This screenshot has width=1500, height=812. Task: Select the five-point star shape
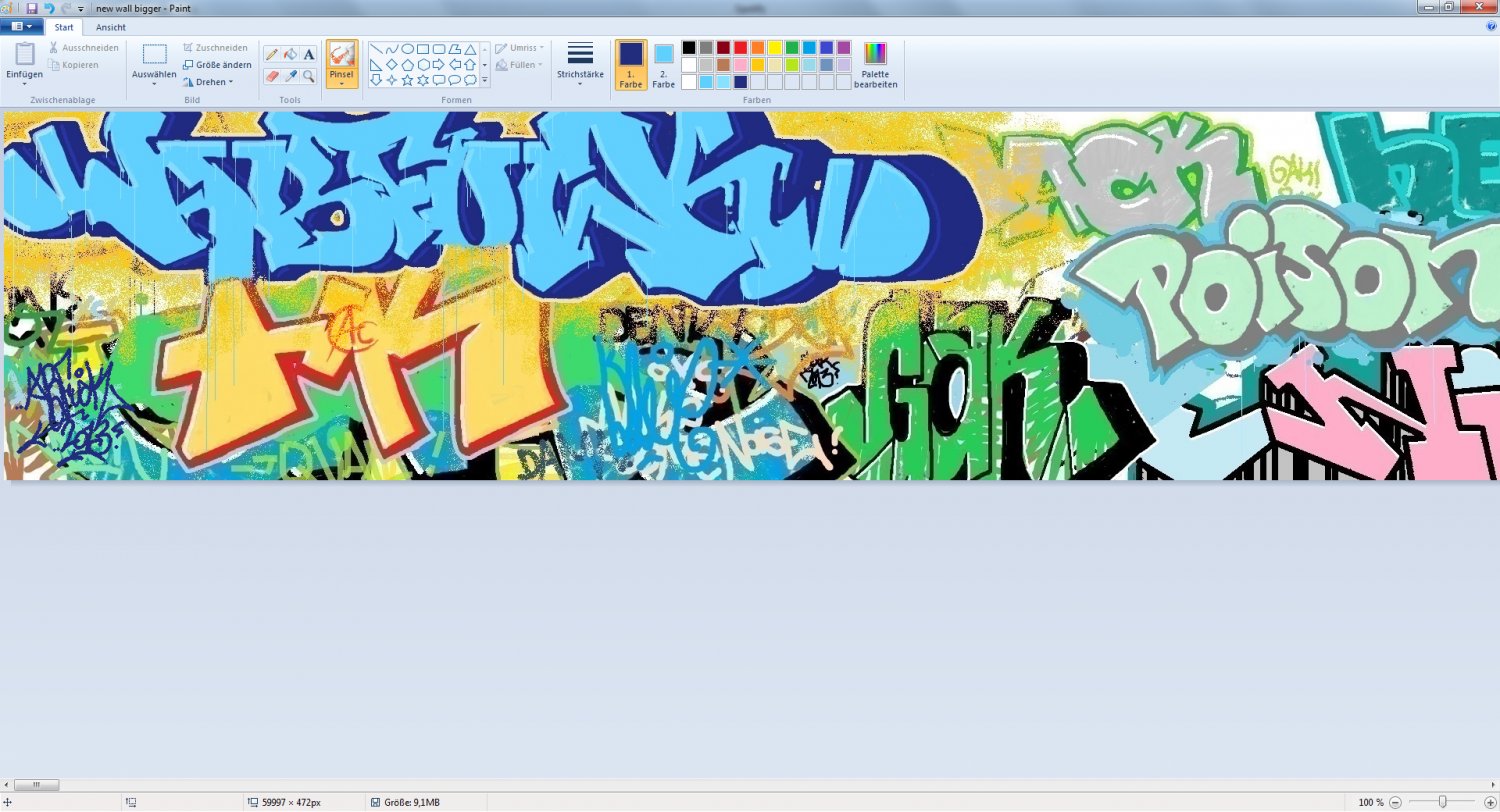pos(407,80)
